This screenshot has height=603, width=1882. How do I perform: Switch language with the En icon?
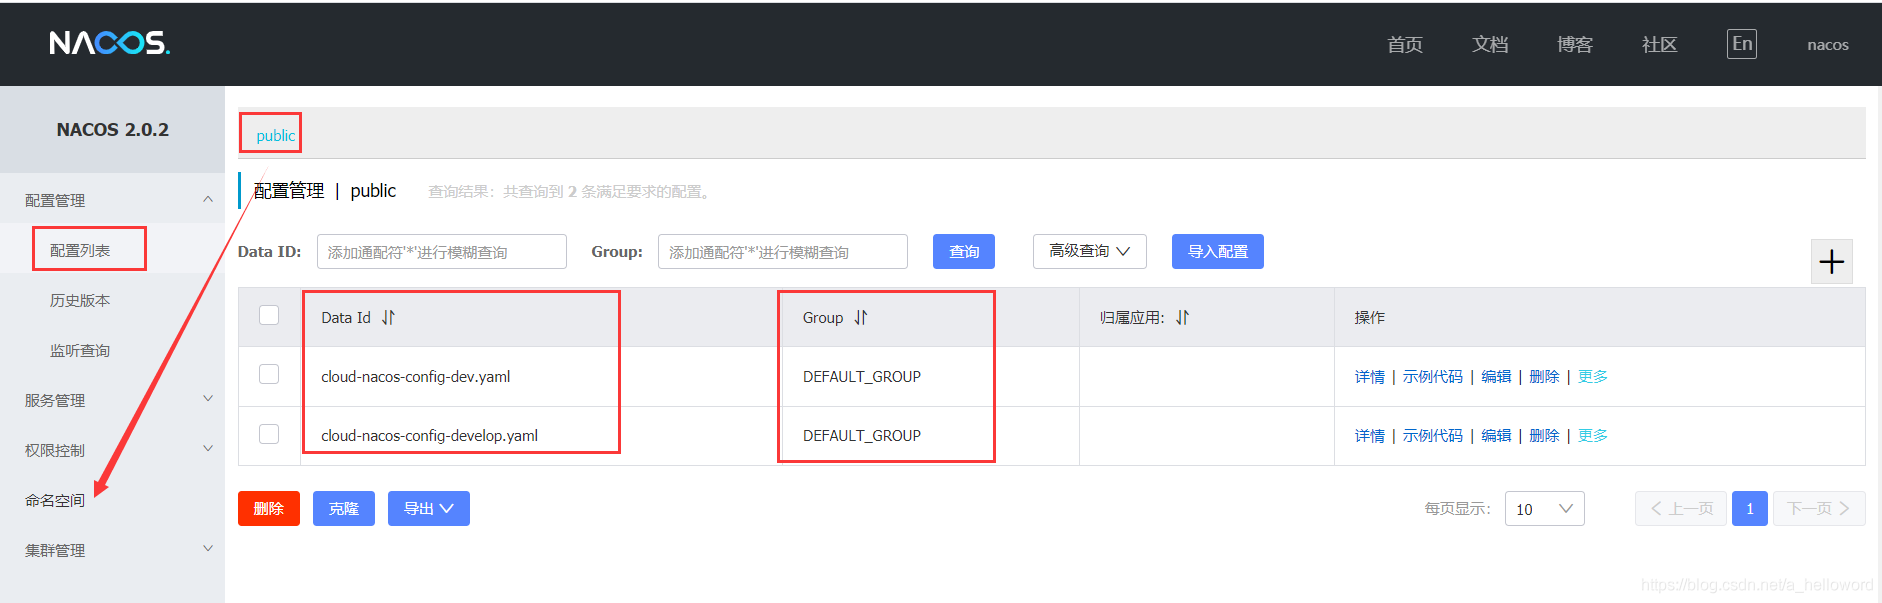(1742, 44)
